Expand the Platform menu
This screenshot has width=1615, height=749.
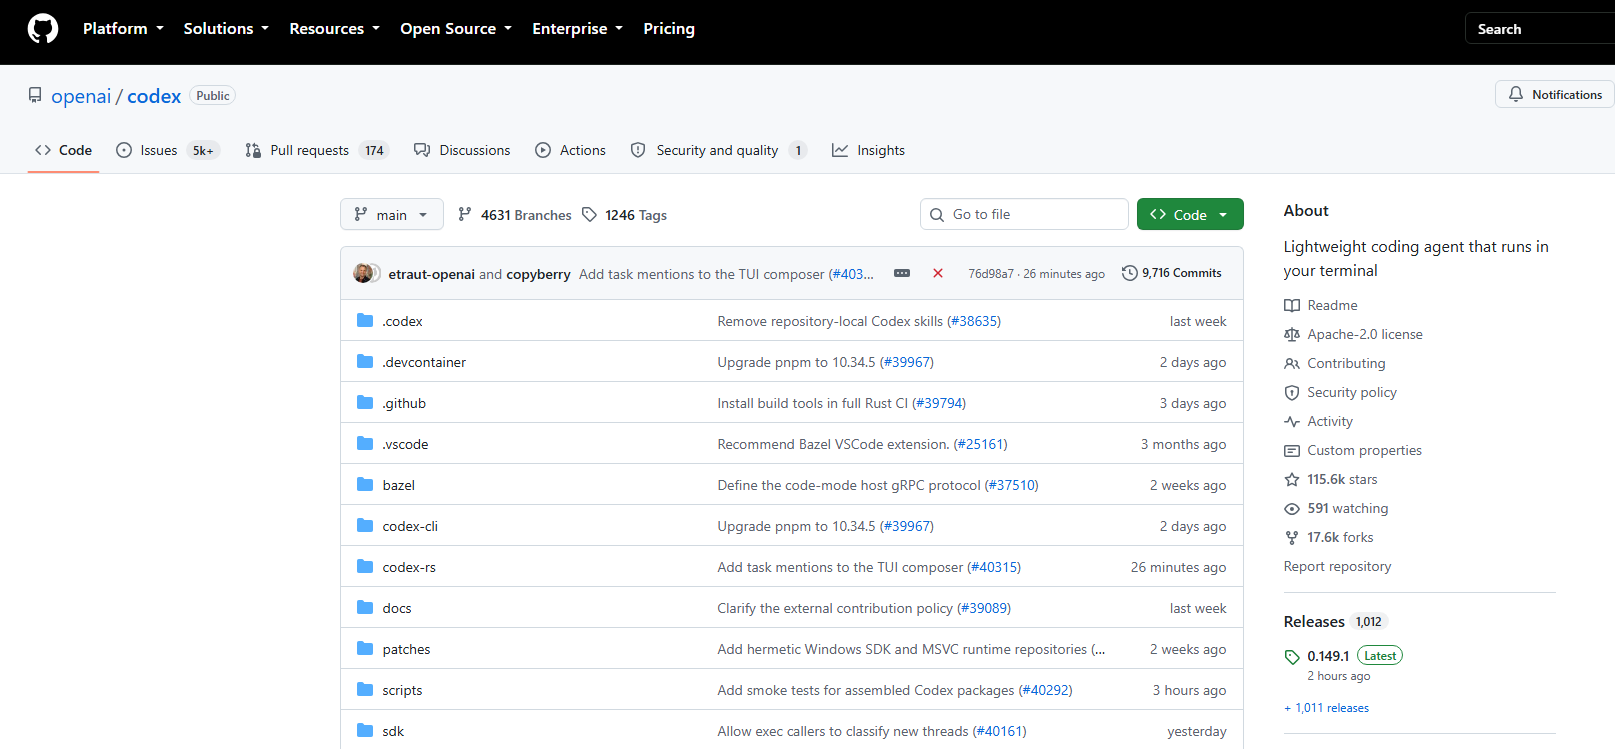pyautogui.click(x=123, y=29)
